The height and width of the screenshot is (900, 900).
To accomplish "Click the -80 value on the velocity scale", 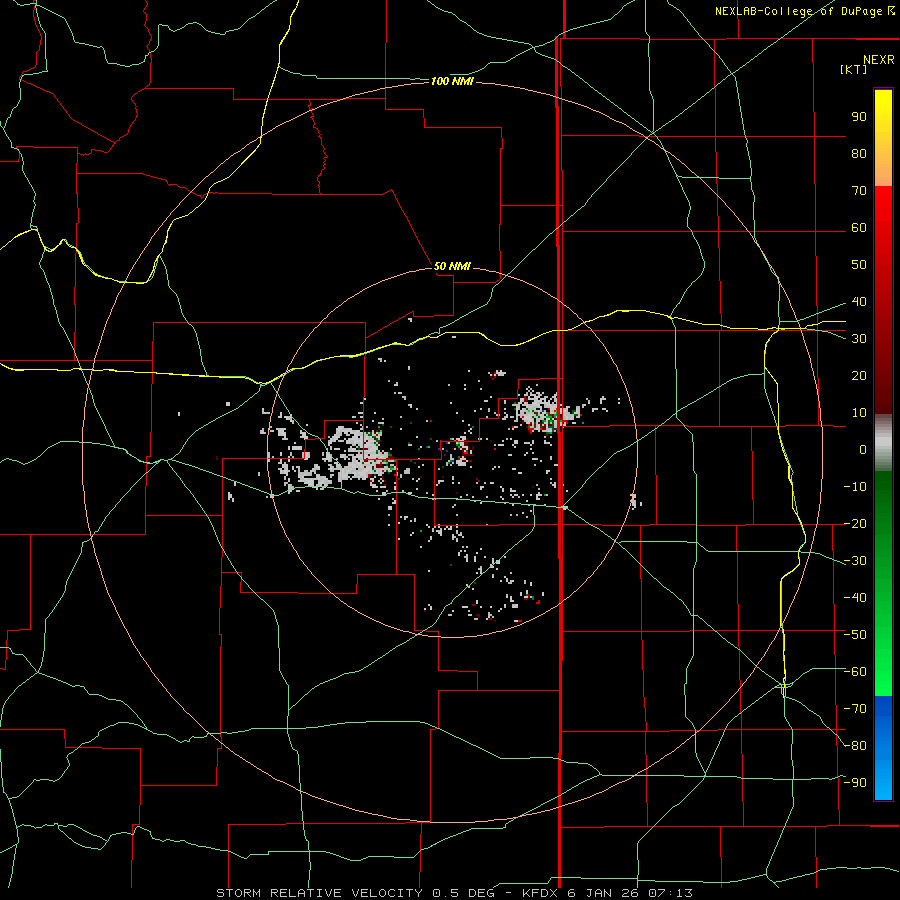I will pos(855,746).
